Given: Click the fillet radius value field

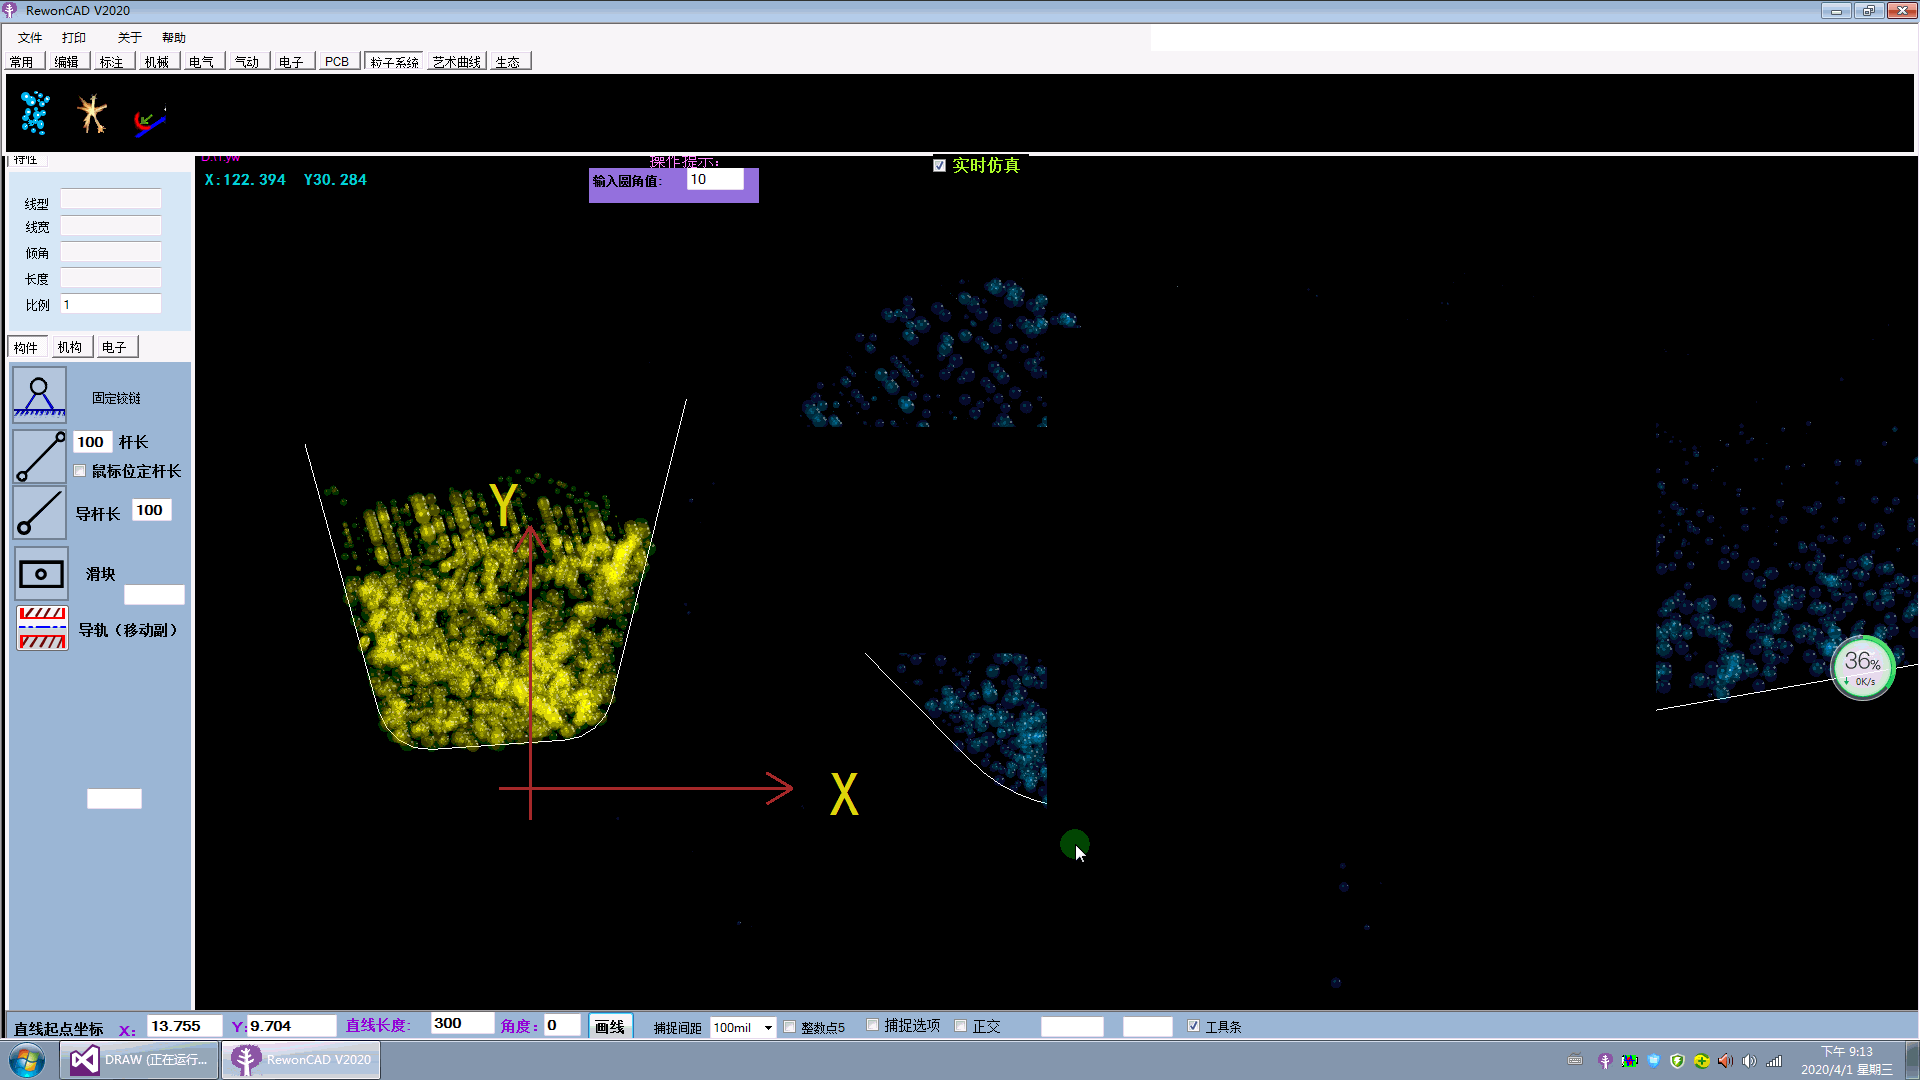Looking at the screenshot, I should pyautogui.click(x=715, y=179).
